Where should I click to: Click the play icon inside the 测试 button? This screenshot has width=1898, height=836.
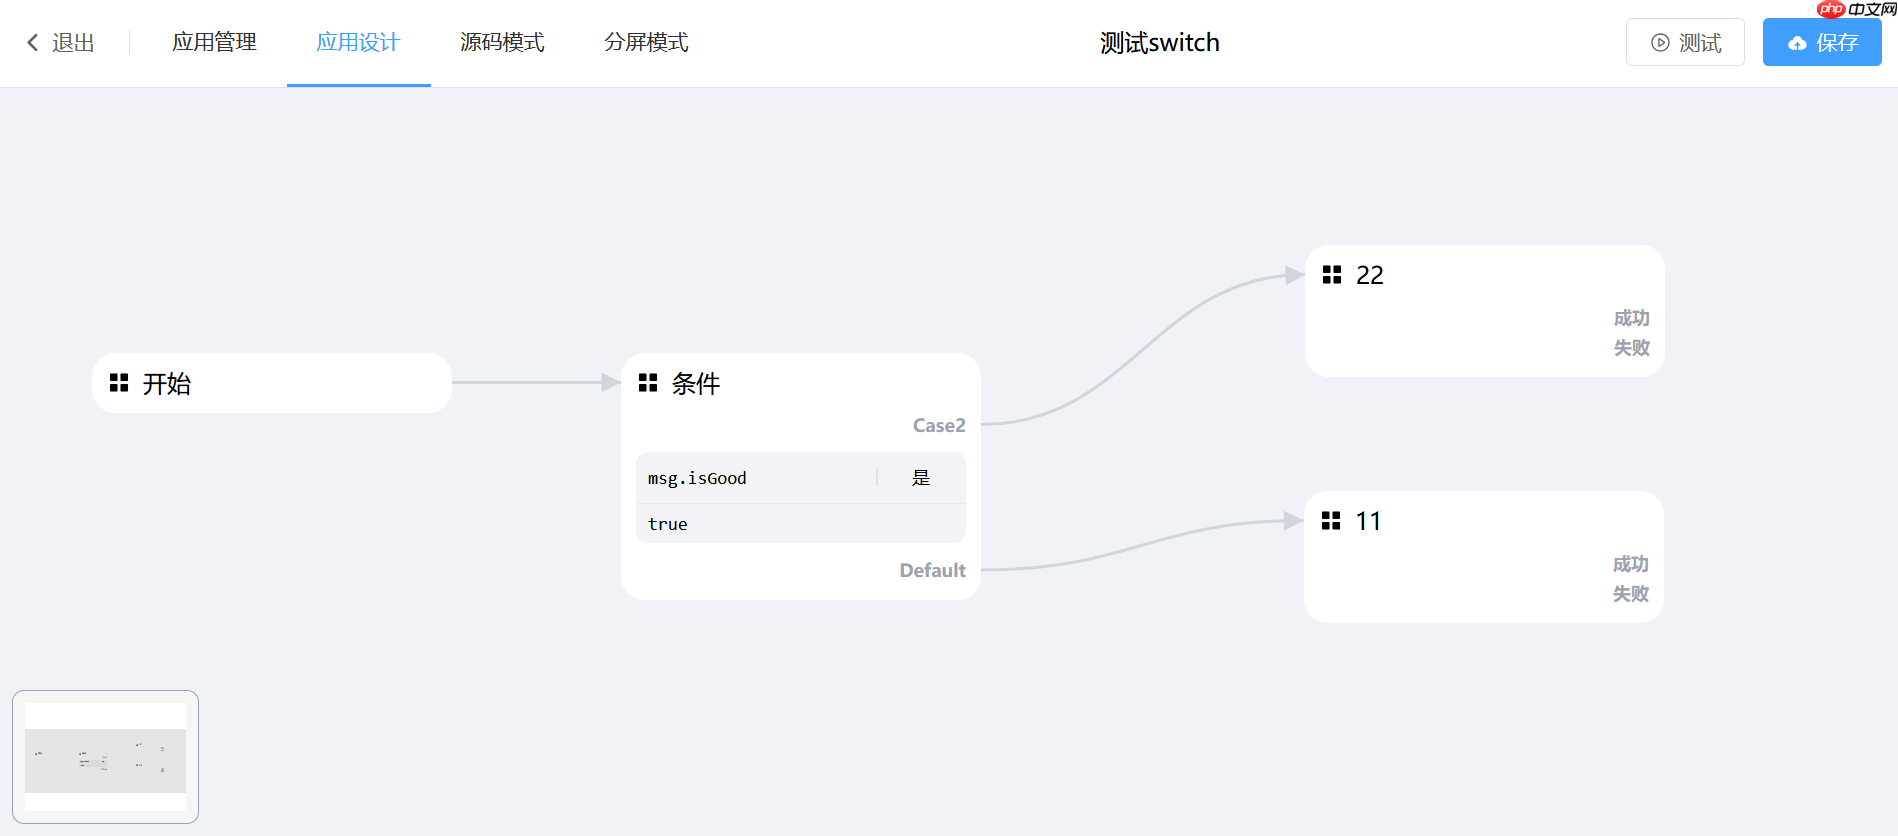click(x=1659, y=42)
